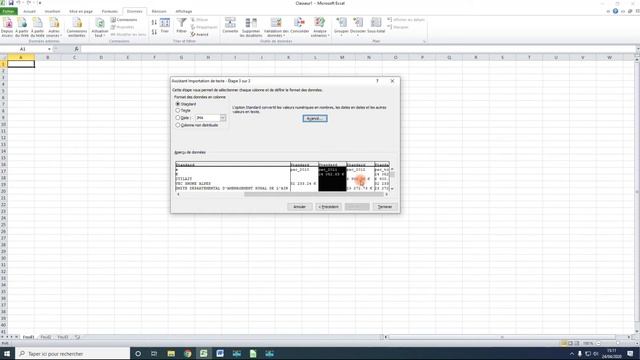Open the Trier sort dialog icon

(x=165, y=25)
